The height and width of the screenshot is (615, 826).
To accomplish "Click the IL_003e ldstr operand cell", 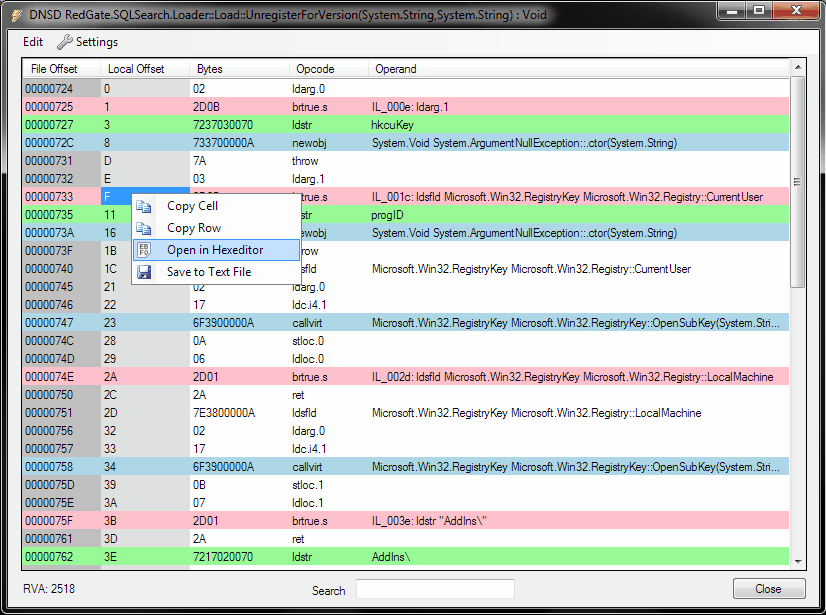I will [578, 521].
